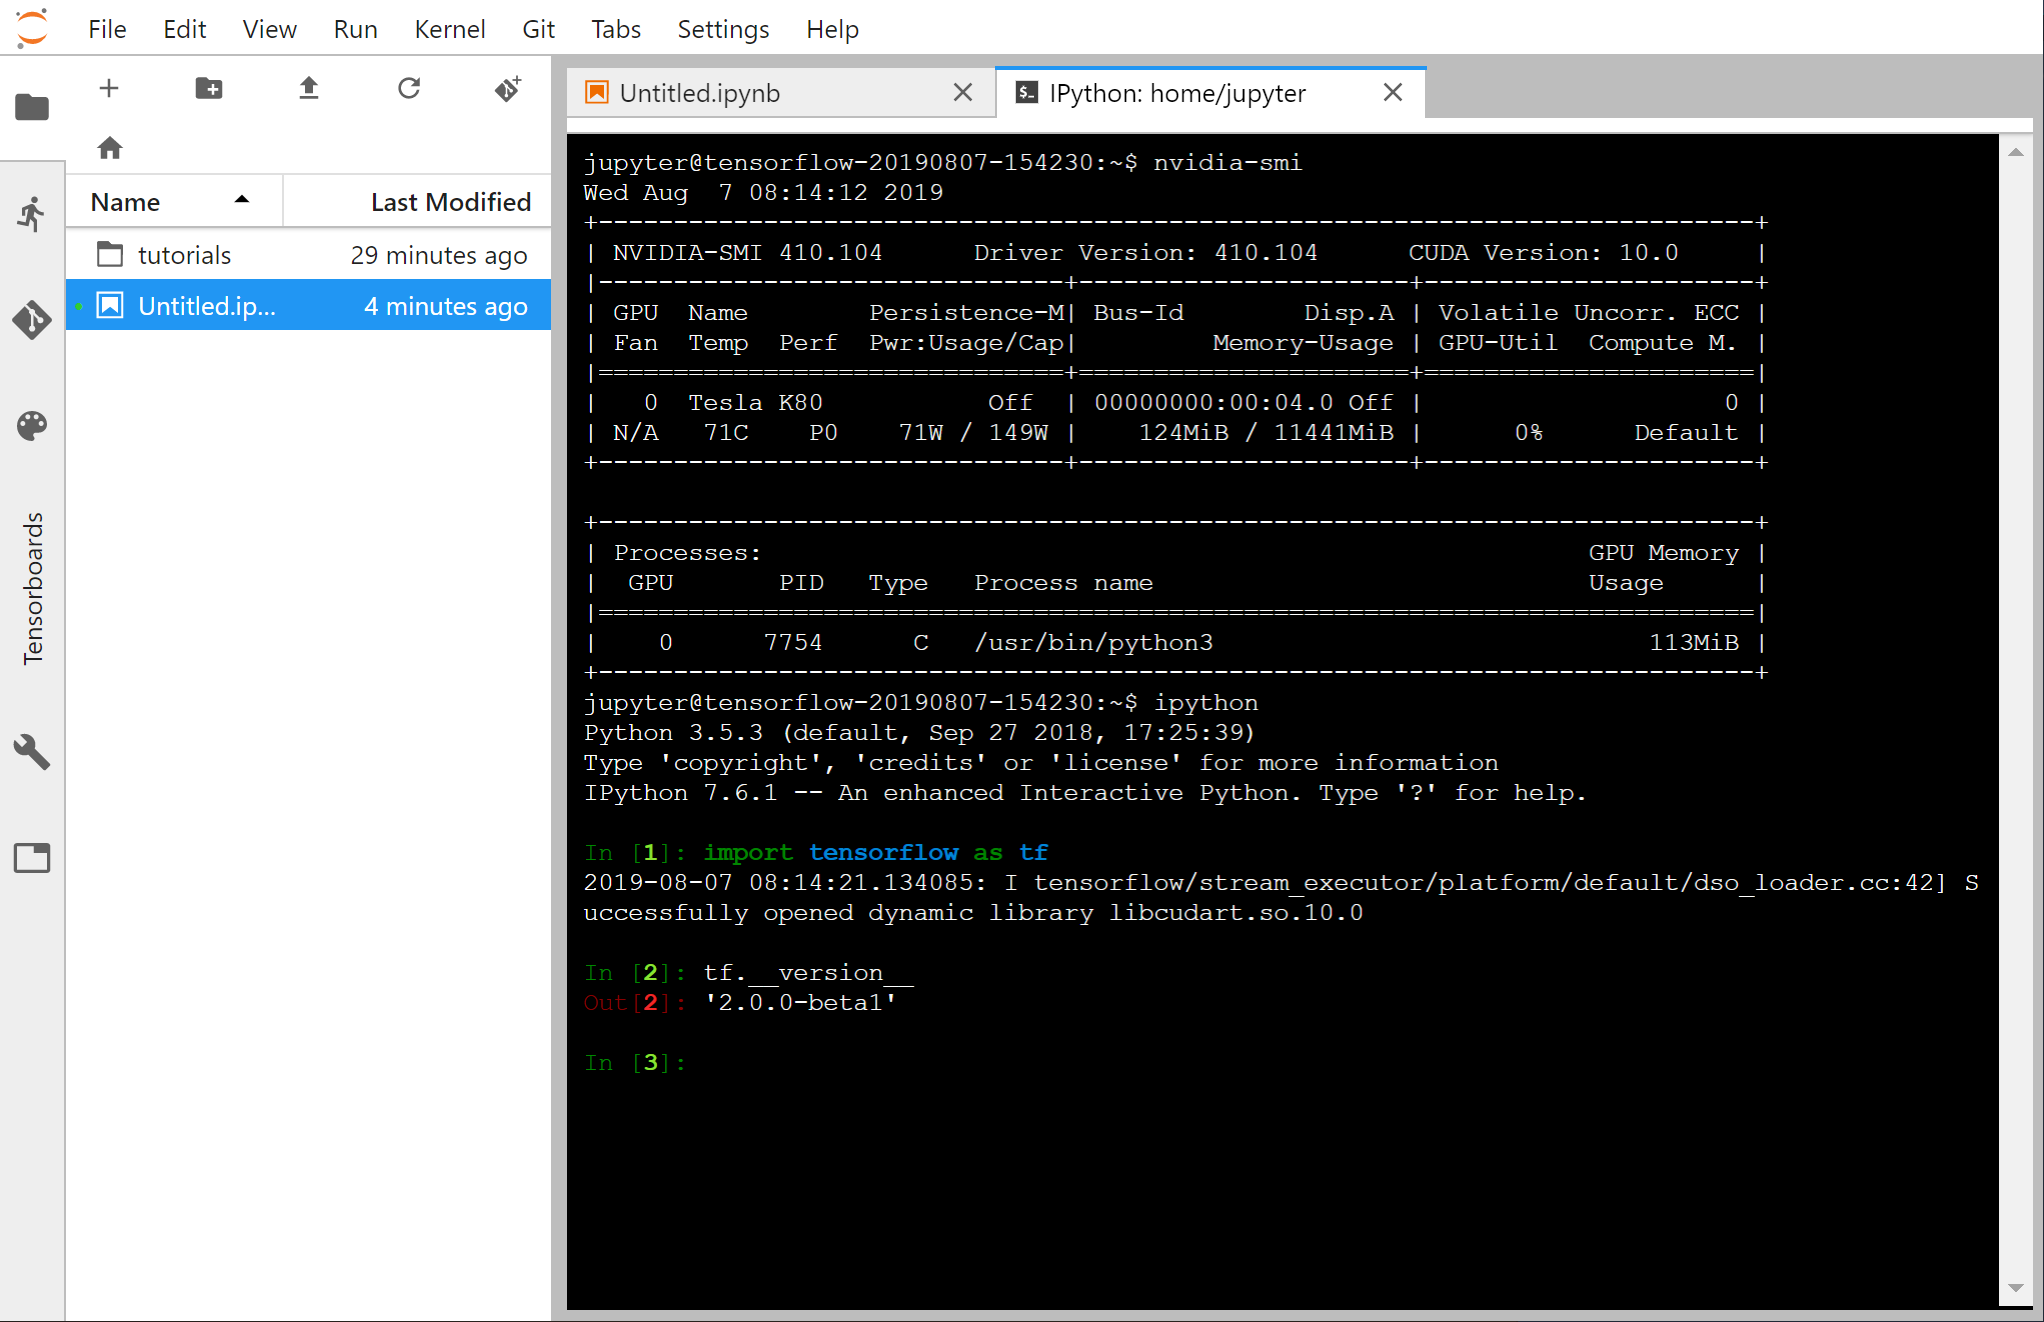Screen dimensions: 2044x1322
Task: Close the IPython terminal tab
Action: click(1393, 93)
